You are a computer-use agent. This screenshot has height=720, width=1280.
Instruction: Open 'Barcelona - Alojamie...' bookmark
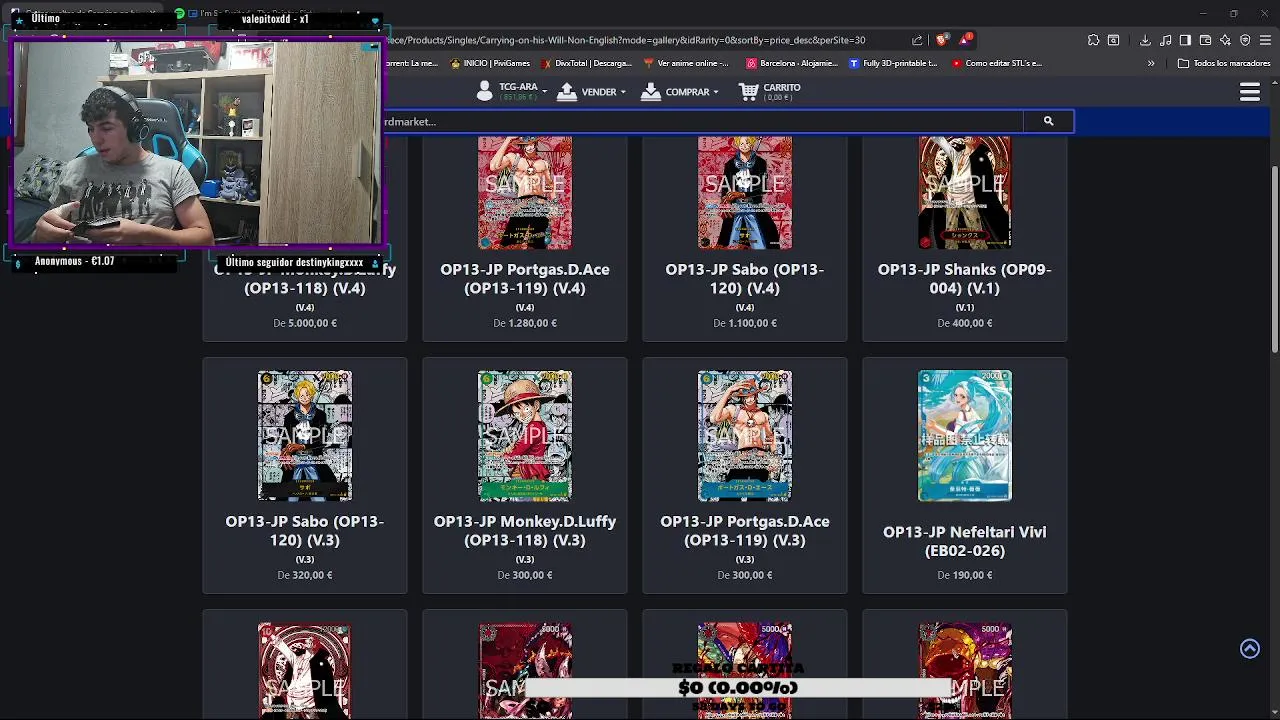(x=791, y=63)
